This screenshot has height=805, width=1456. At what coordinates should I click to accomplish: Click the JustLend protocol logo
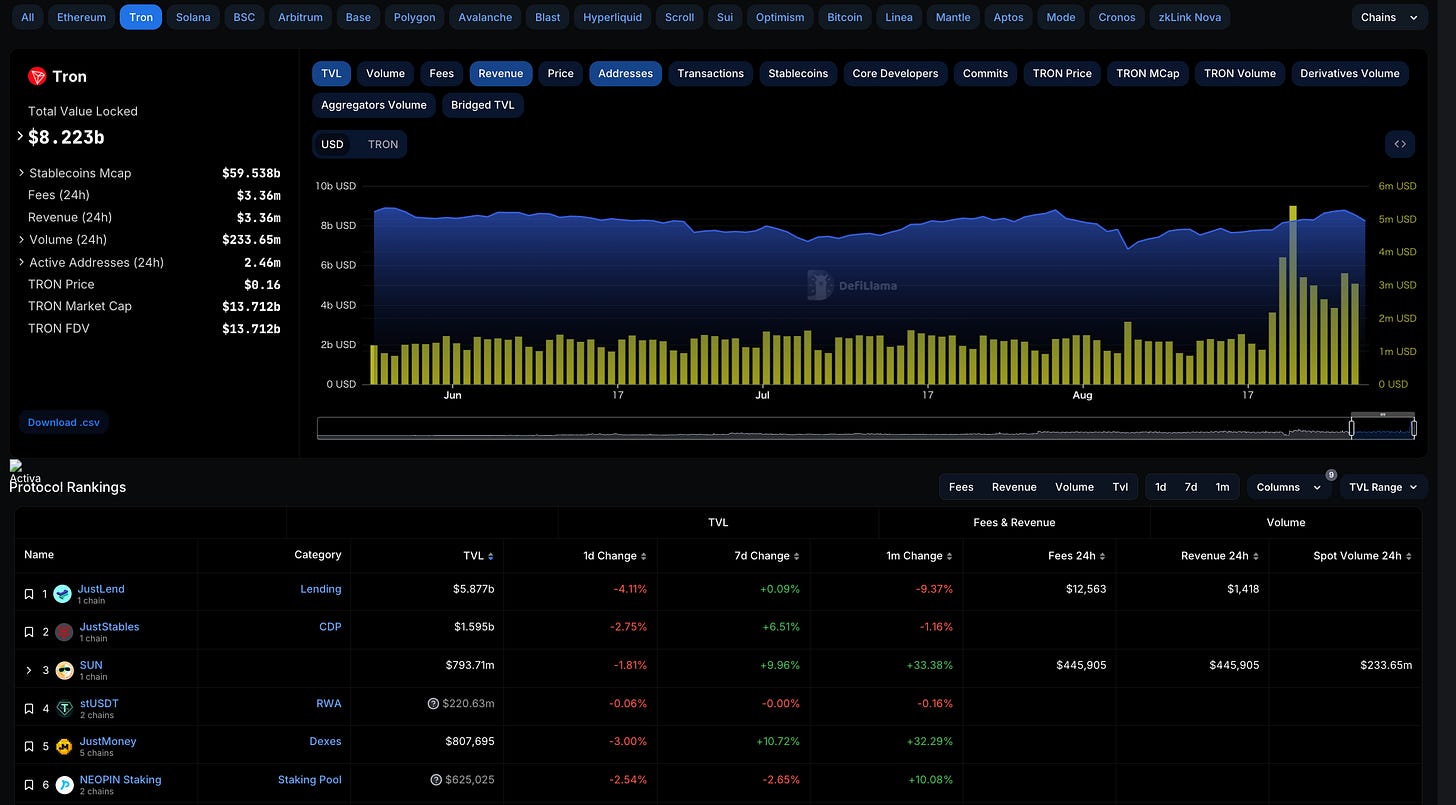(x=63, y=594)
